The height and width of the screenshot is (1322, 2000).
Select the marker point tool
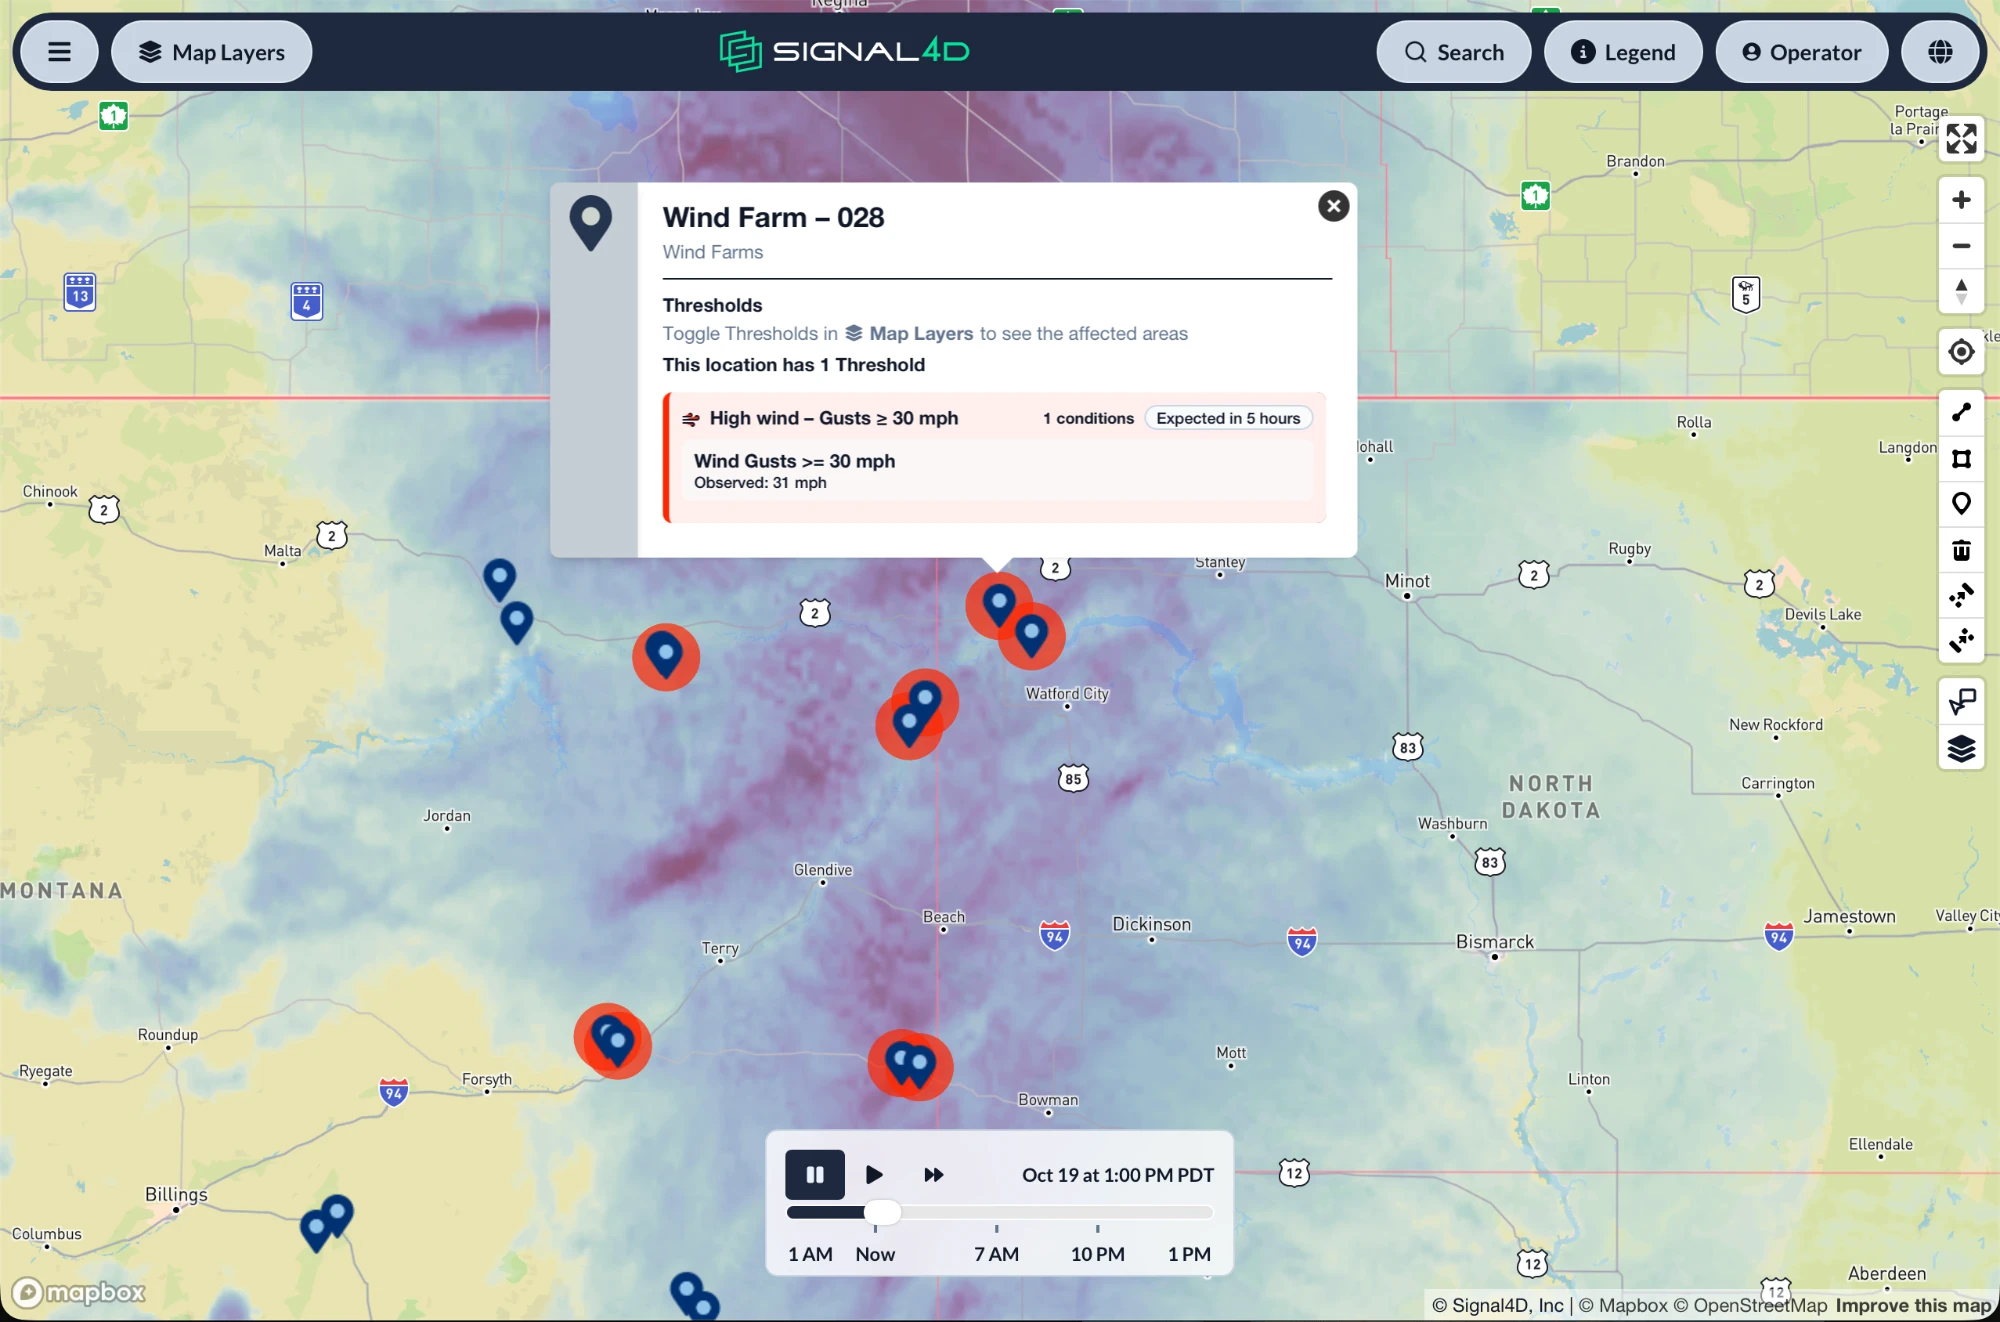tap(1961, 504)
